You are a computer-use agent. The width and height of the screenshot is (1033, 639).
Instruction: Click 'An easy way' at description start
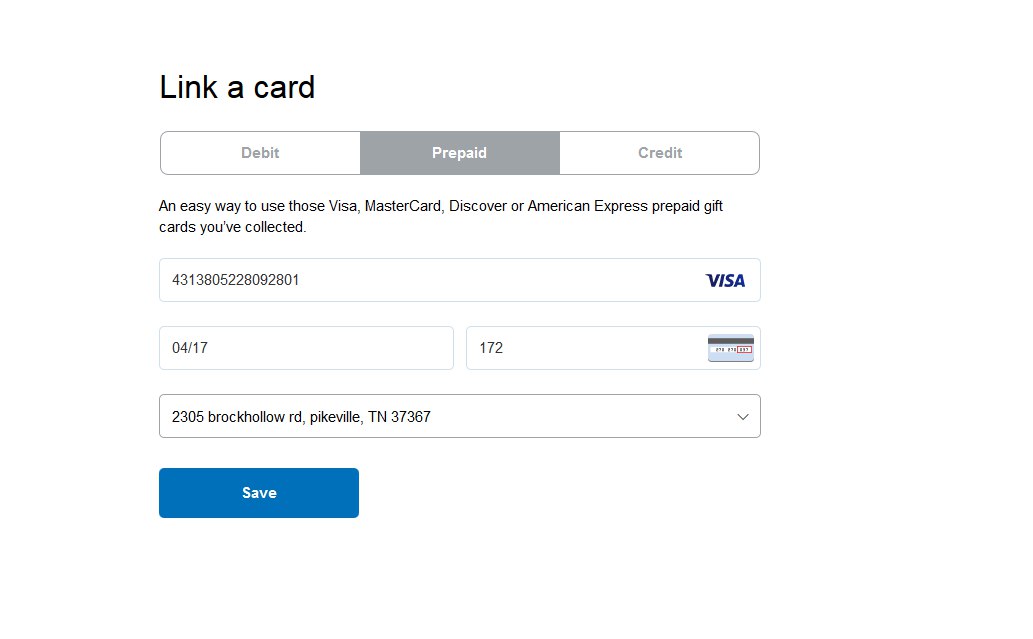coord(200,206)
